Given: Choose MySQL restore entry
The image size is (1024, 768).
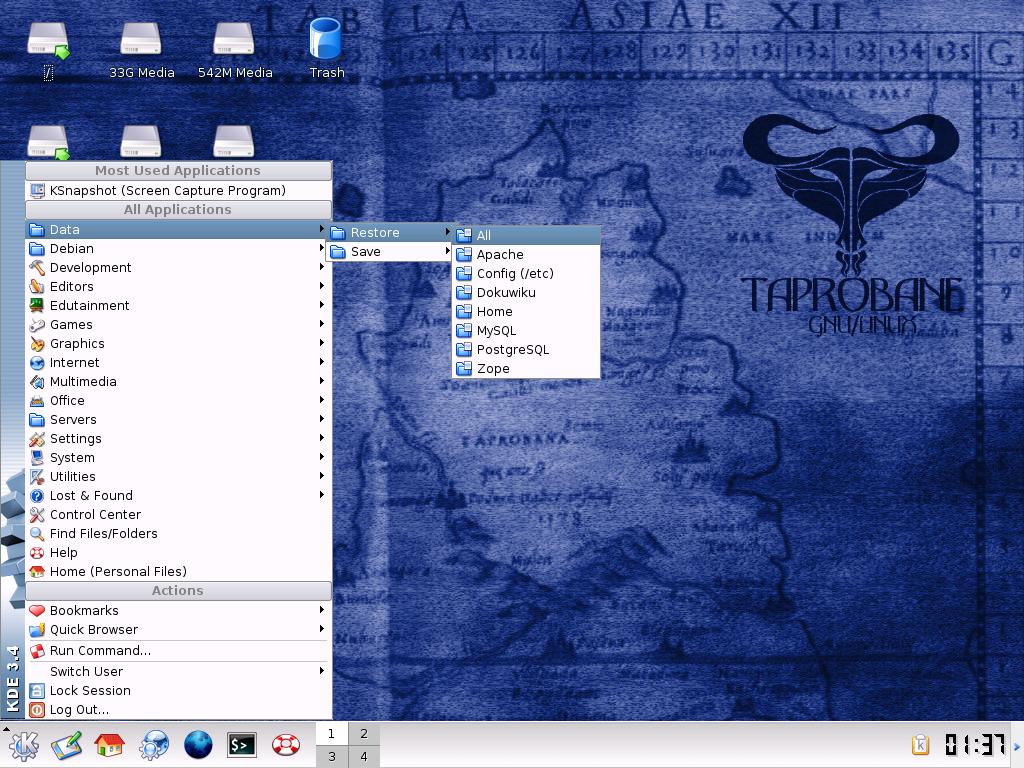Looking at the screenshot, I should 526,330.
